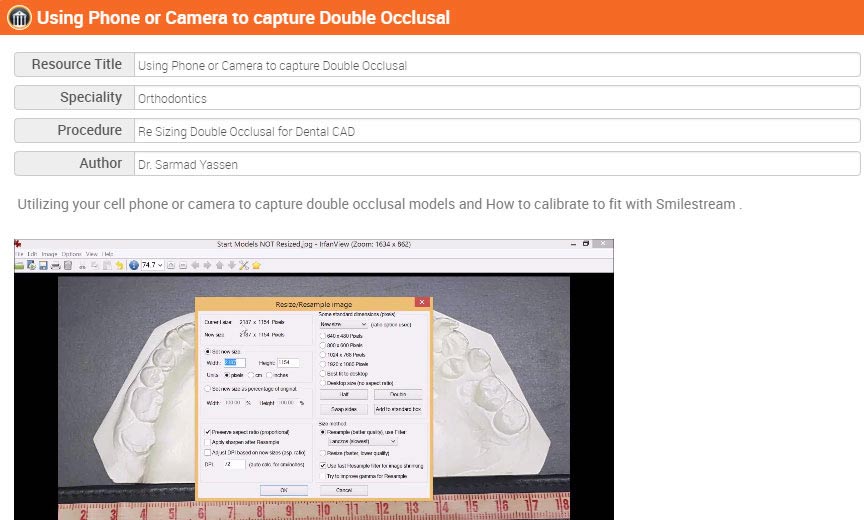Open the Edit menu in IrfanView
864x520 pixels.
pos(33,254)
